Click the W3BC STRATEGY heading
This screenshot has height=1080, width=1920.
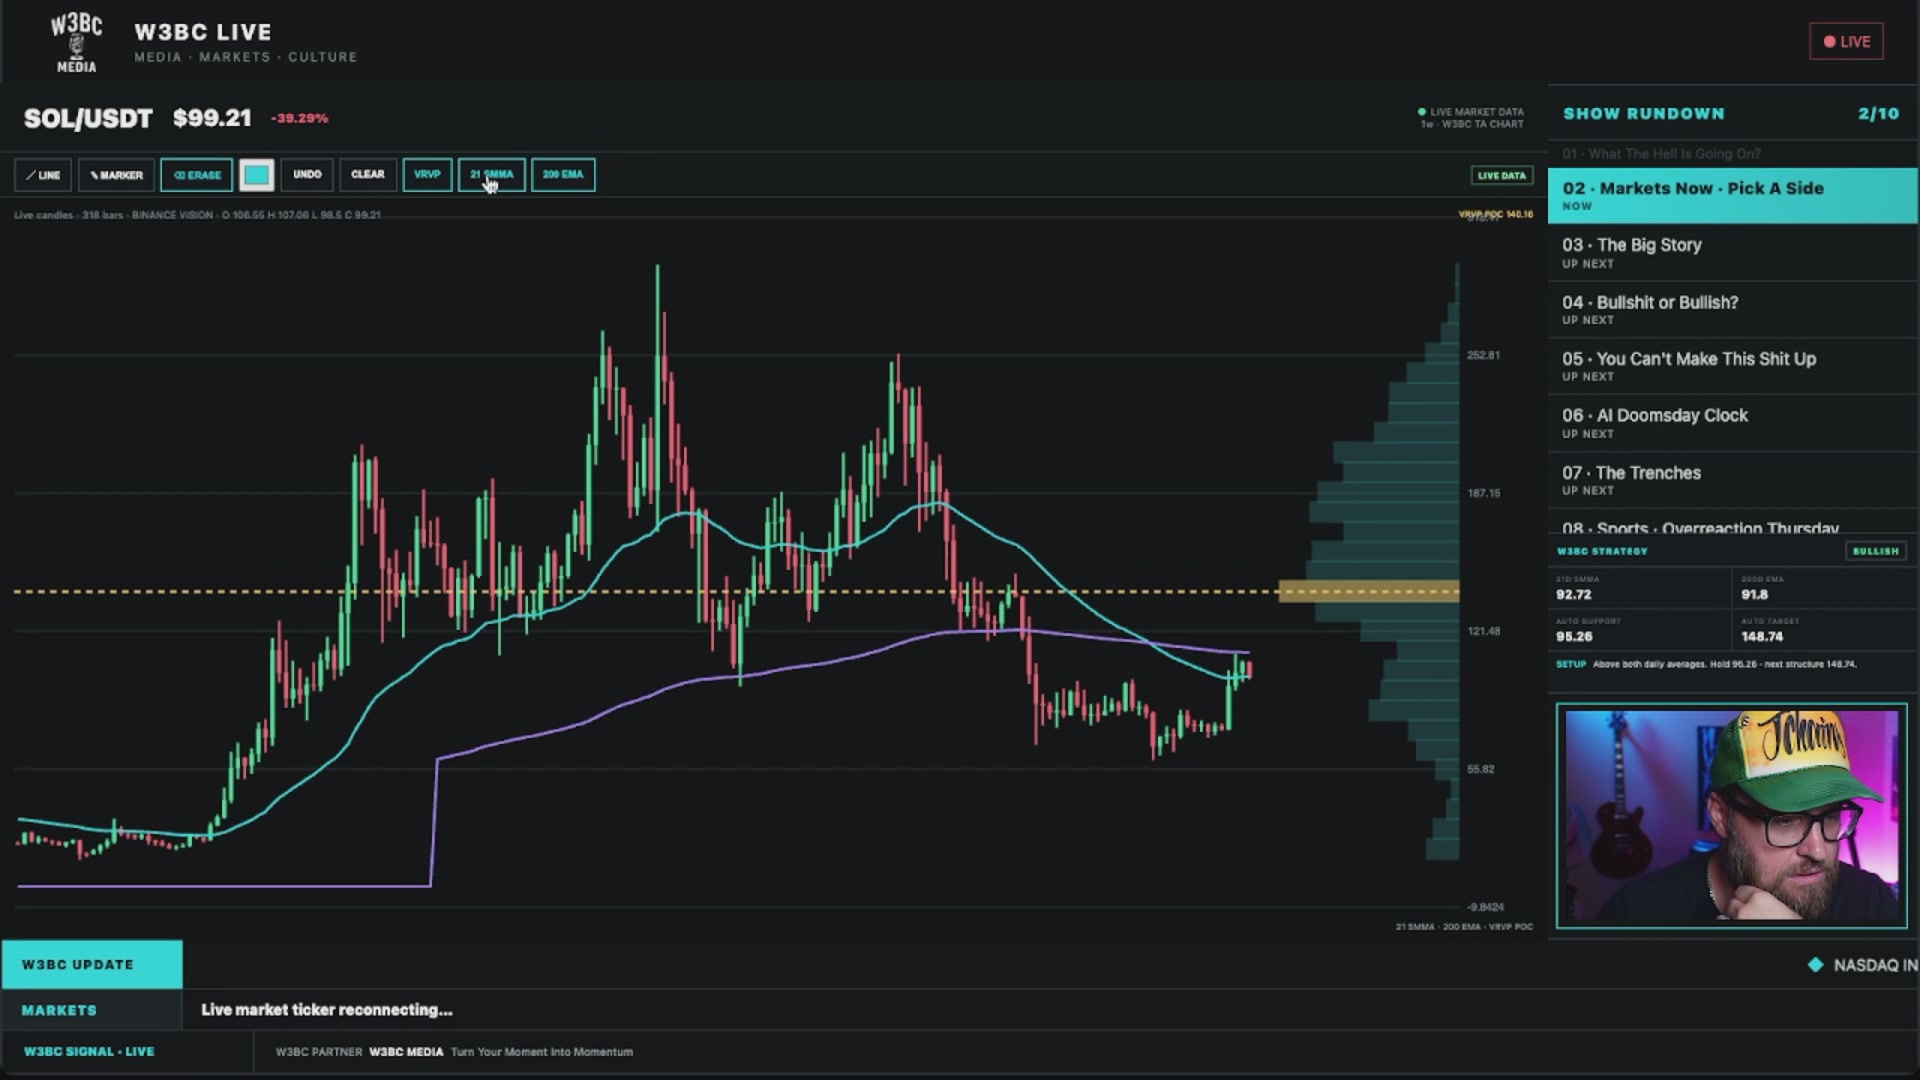click(1602, 551)
